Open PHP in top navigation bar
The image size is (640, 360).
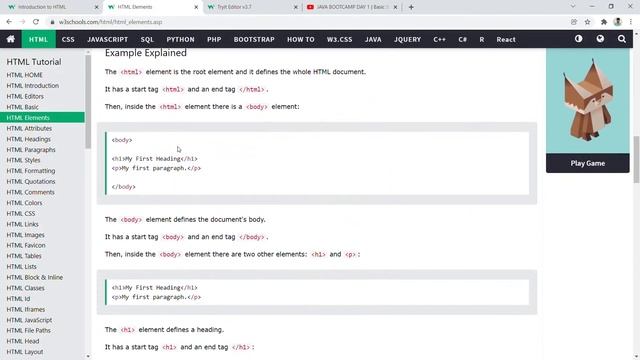tap(214, 39)
